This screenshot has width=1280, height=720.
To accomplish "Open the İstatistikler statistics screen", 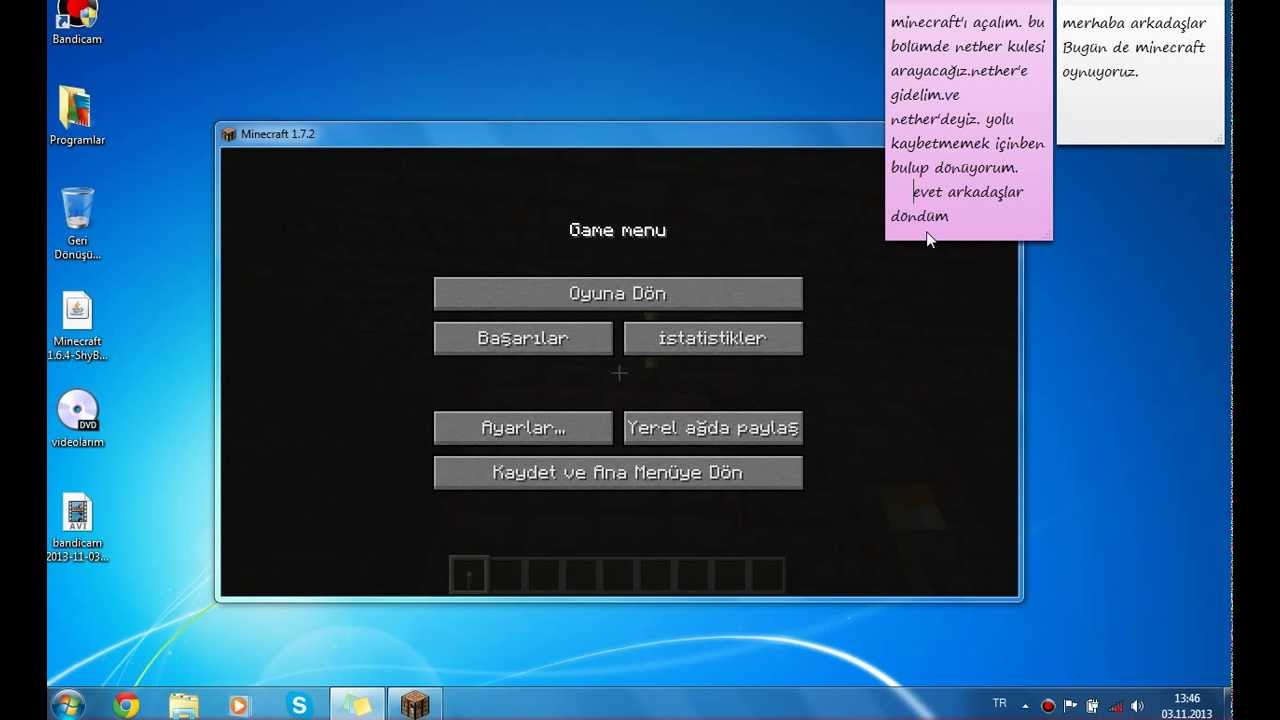I will (x=713, y=338).
